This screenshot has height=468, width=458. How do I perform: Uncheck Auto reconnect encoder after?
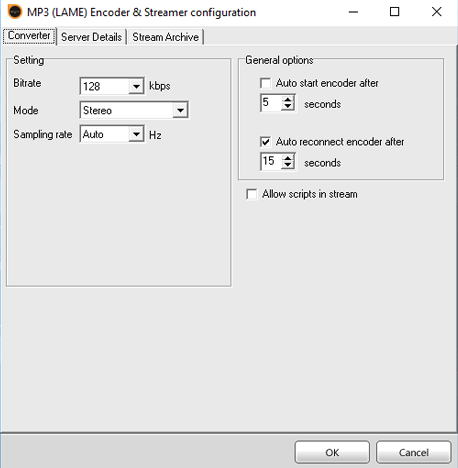[x=265, y=142]
